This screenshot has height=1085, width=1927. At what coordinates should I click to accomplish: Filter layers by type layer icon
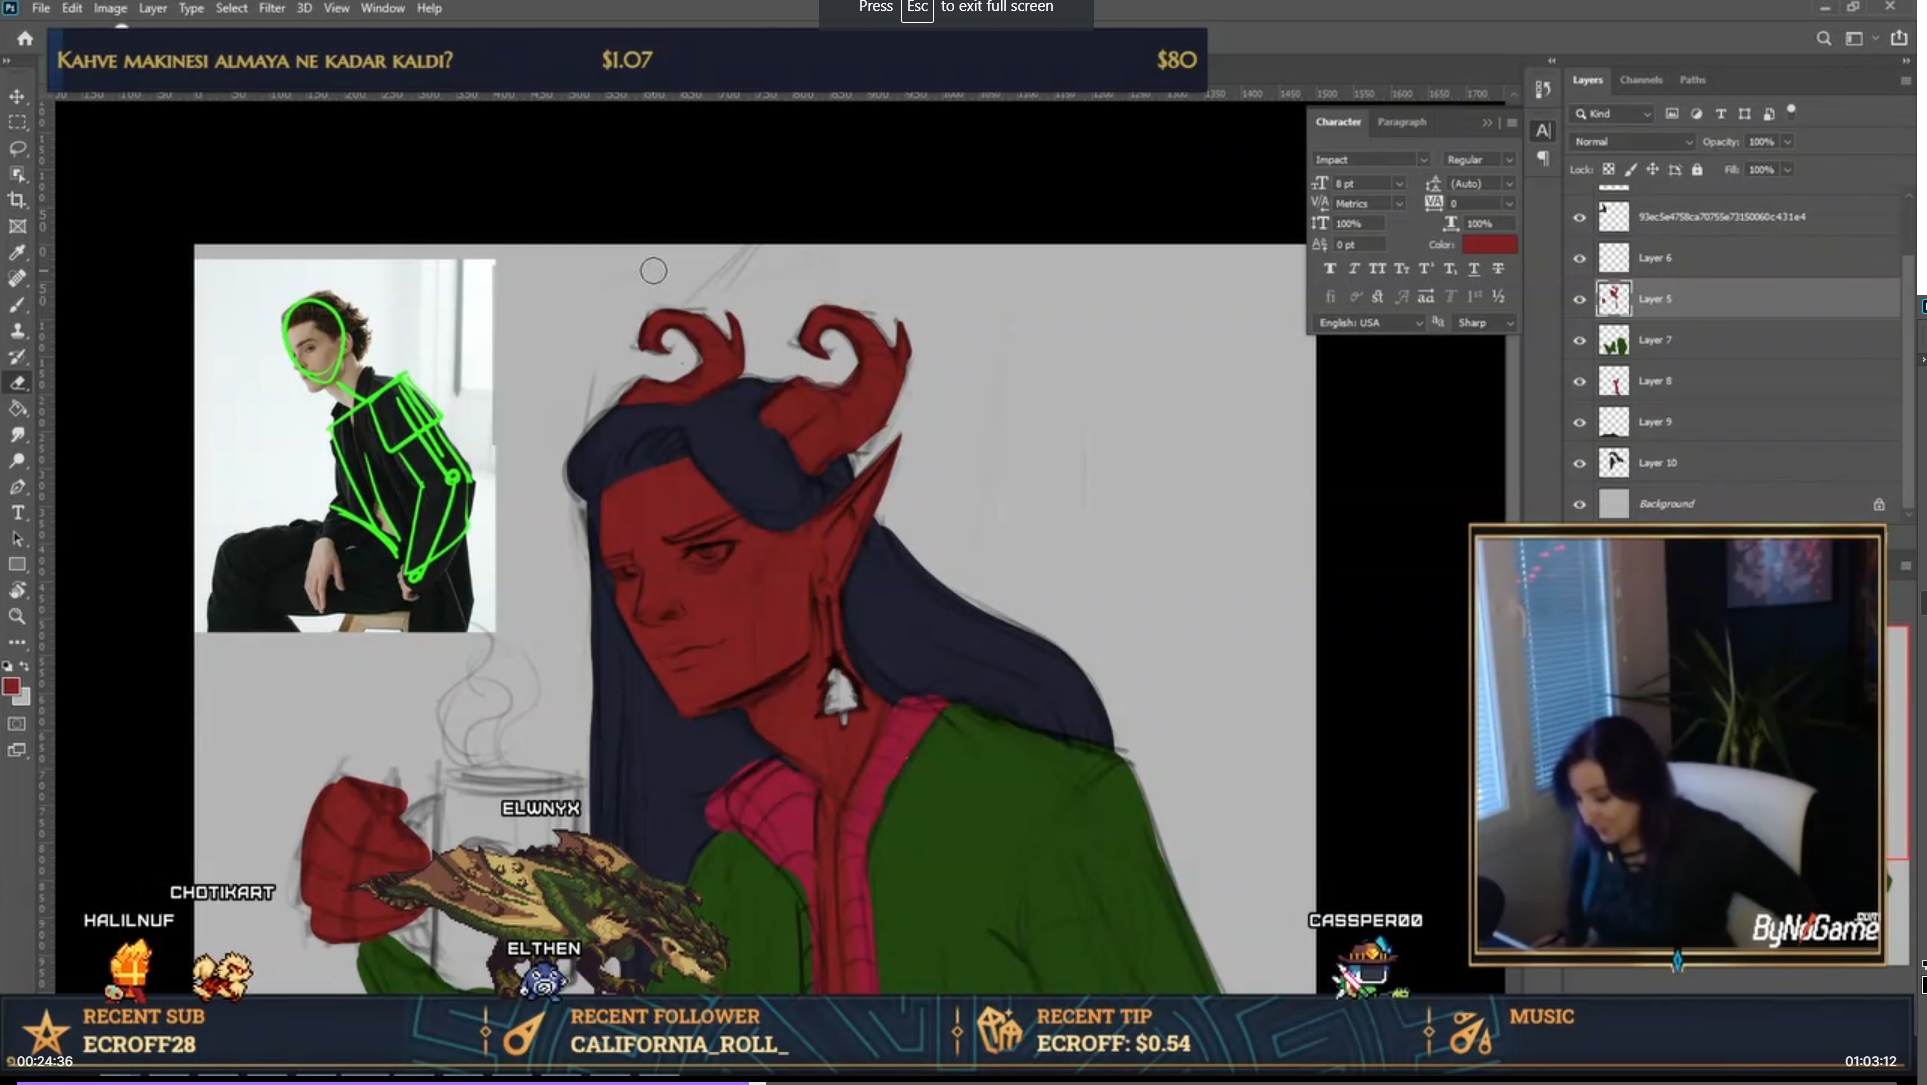click(x=1721, y=114)
